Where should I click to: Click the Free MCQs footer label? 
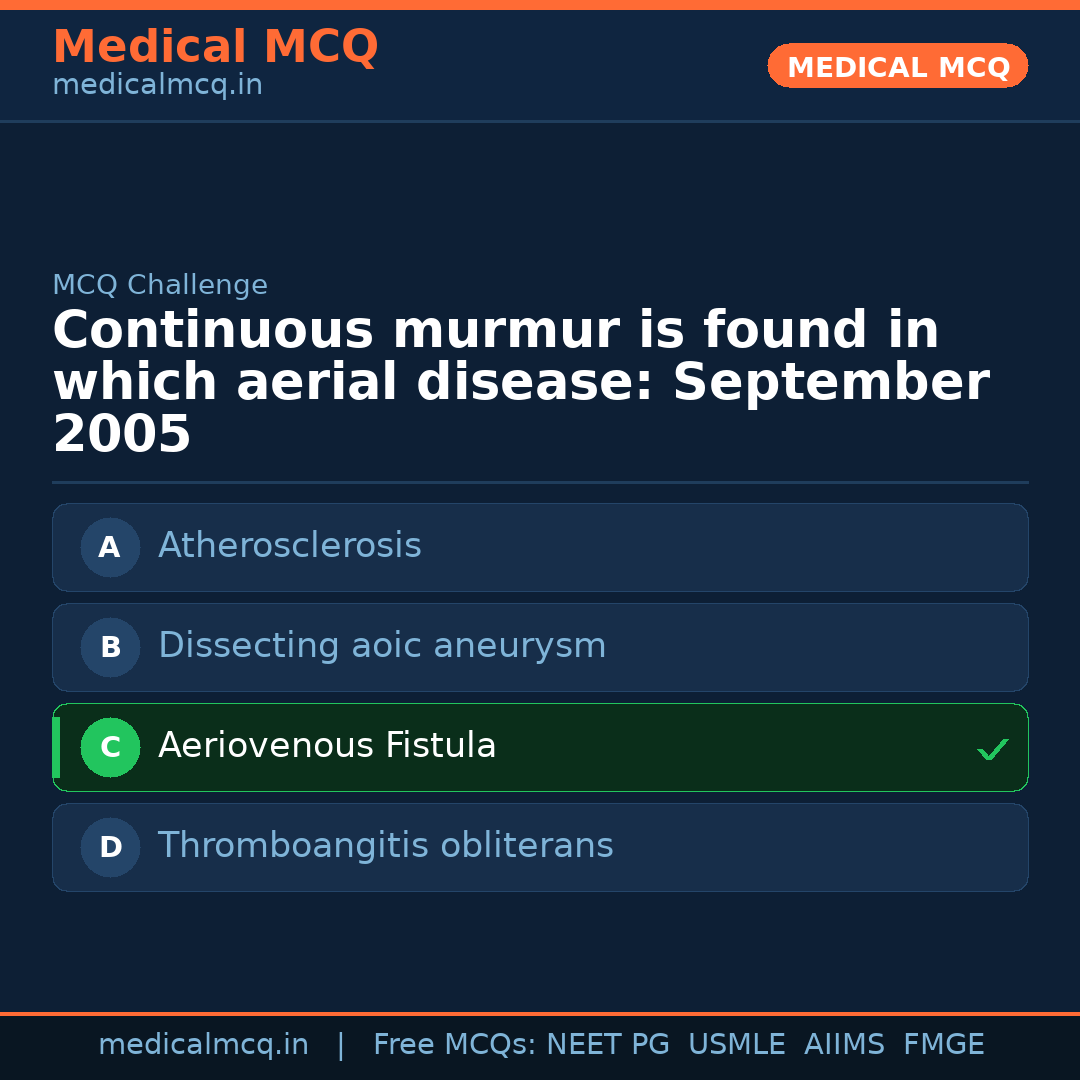(x=454, y=1045)
